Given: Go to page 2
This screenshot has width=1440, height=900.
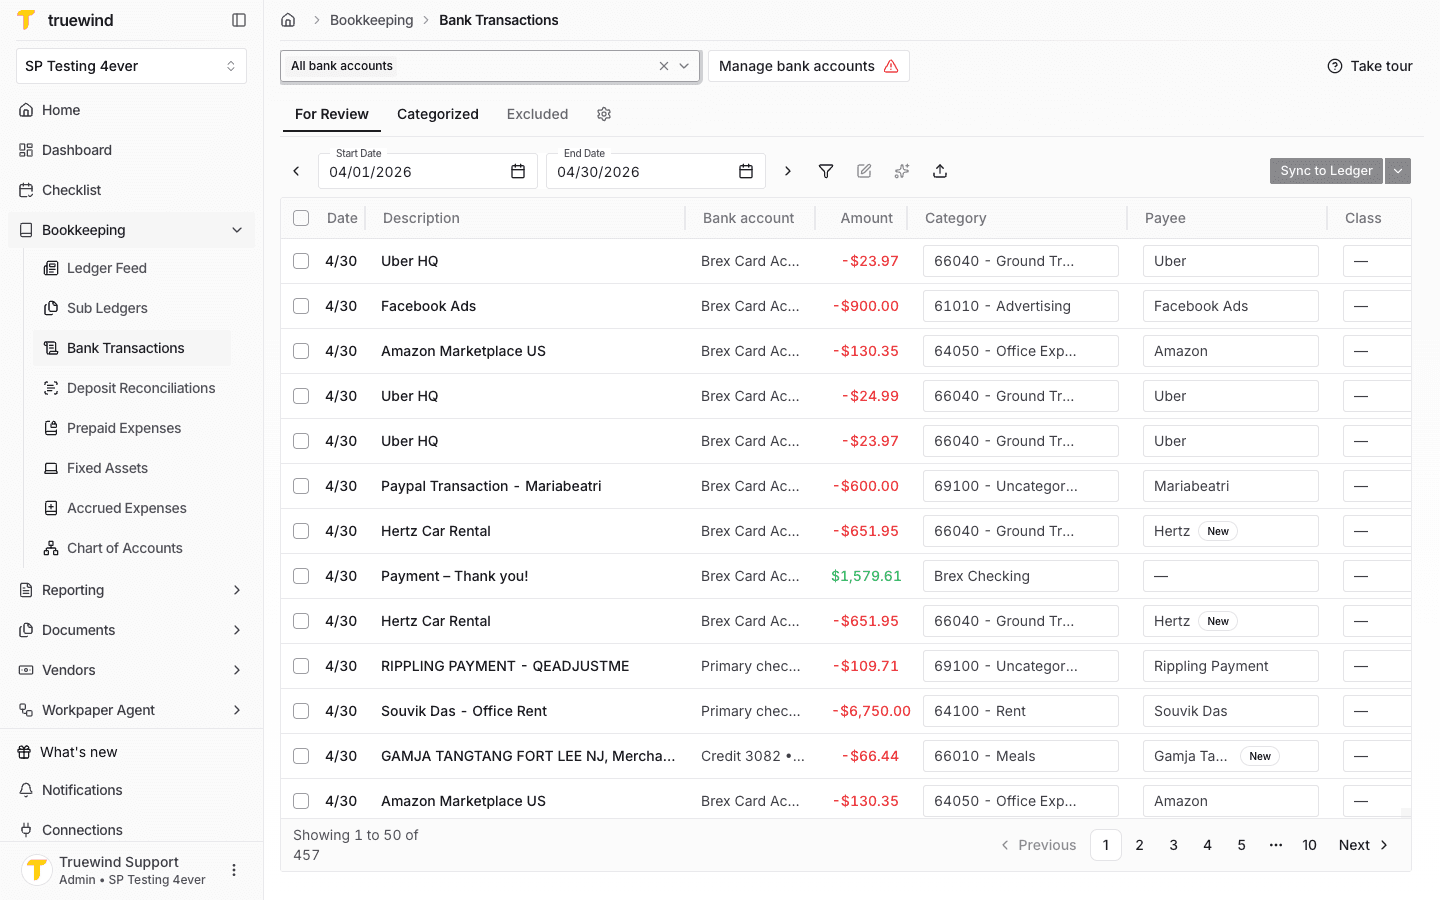Looking at the screenshot, I should [x=1139, y=845].
